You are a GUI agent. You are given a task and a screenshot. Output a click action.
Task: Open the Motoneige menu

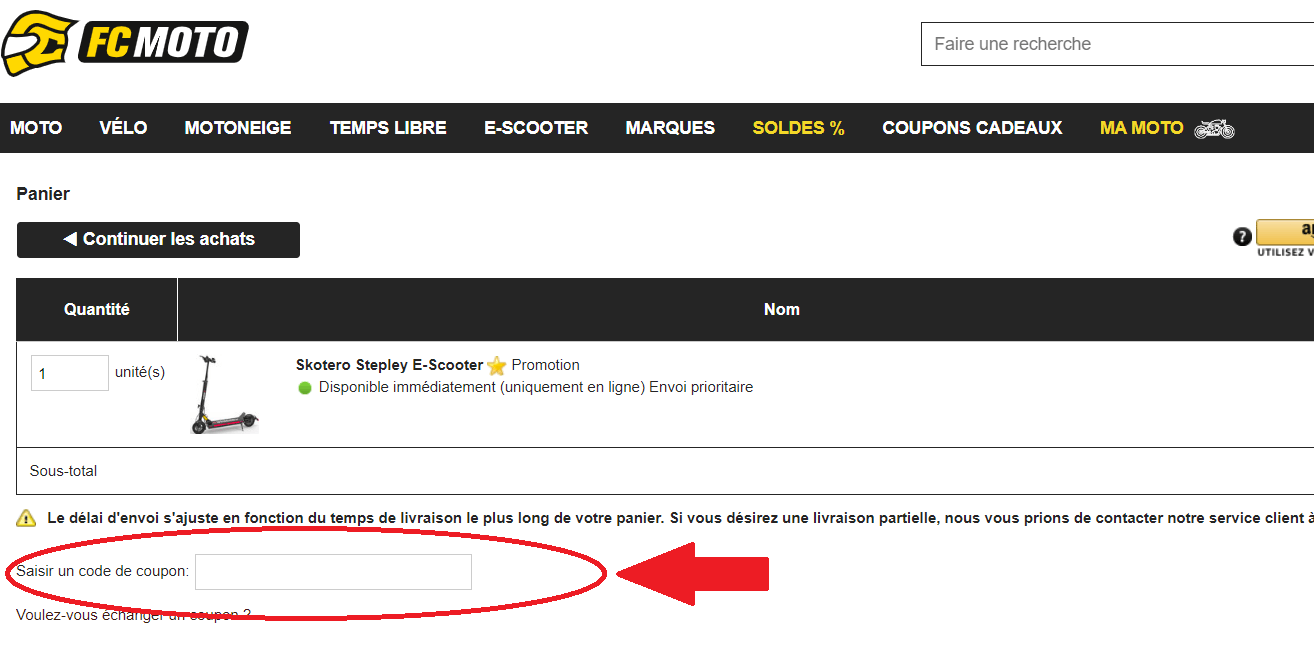[238, 128]
